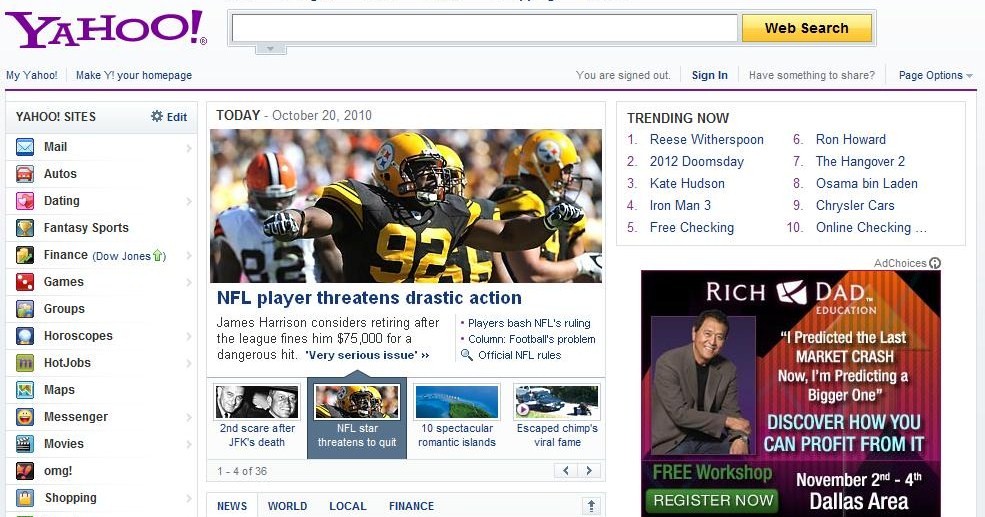This screenshot has height=517, width=985.
Task: Select the Fantasy Sports trophy icon
Action: point(25,228)
